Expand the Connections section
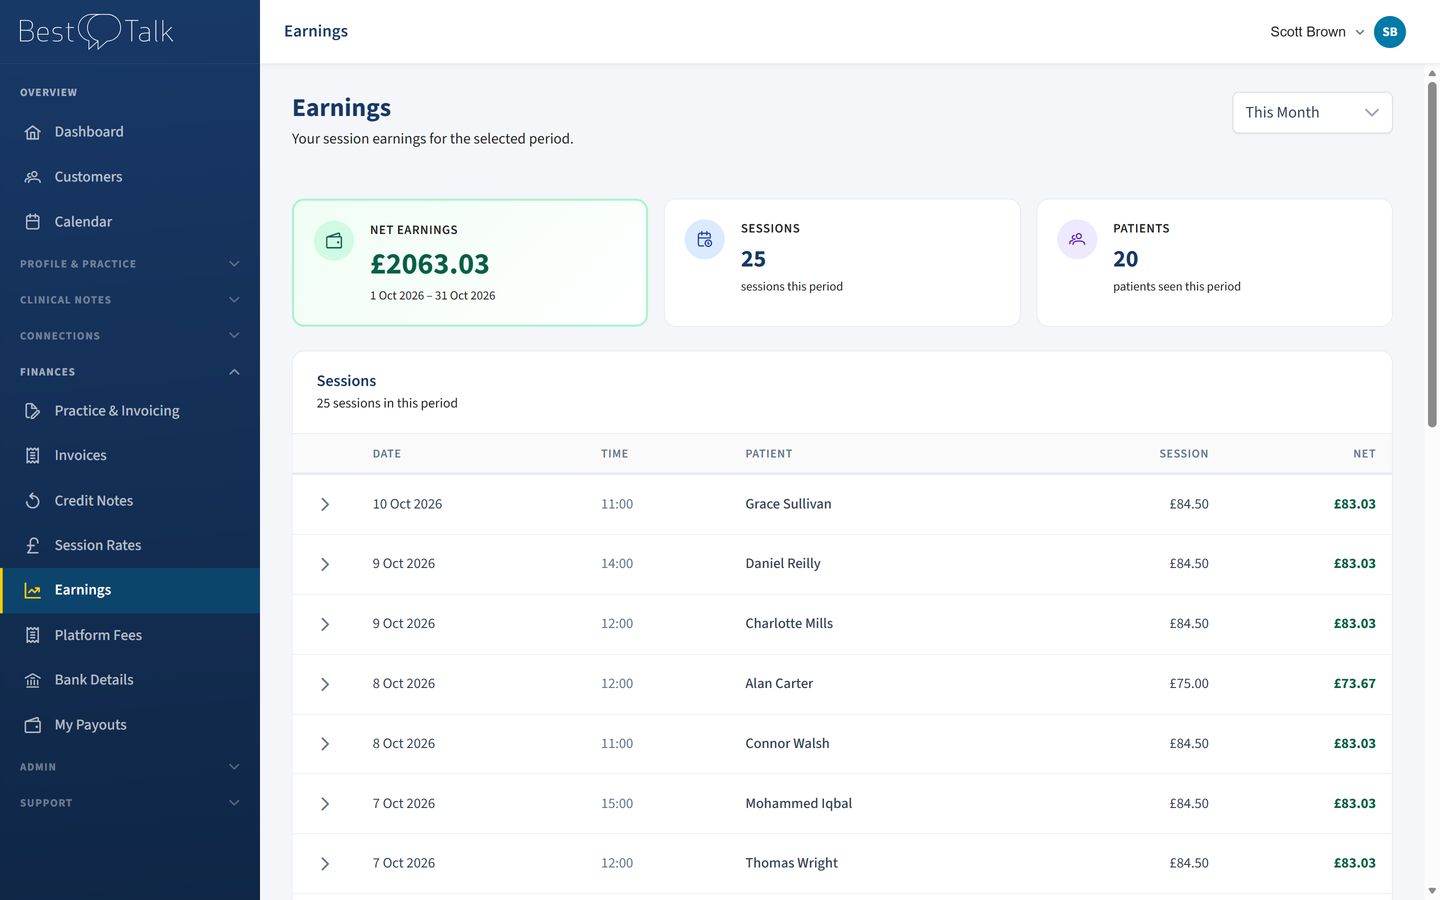The height and width of the screenshot is (900, 1440). (130, 336)
